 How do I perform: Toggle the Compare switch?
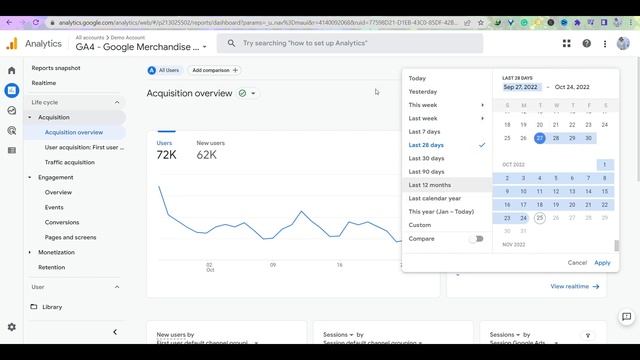click(x=476, y=239)
